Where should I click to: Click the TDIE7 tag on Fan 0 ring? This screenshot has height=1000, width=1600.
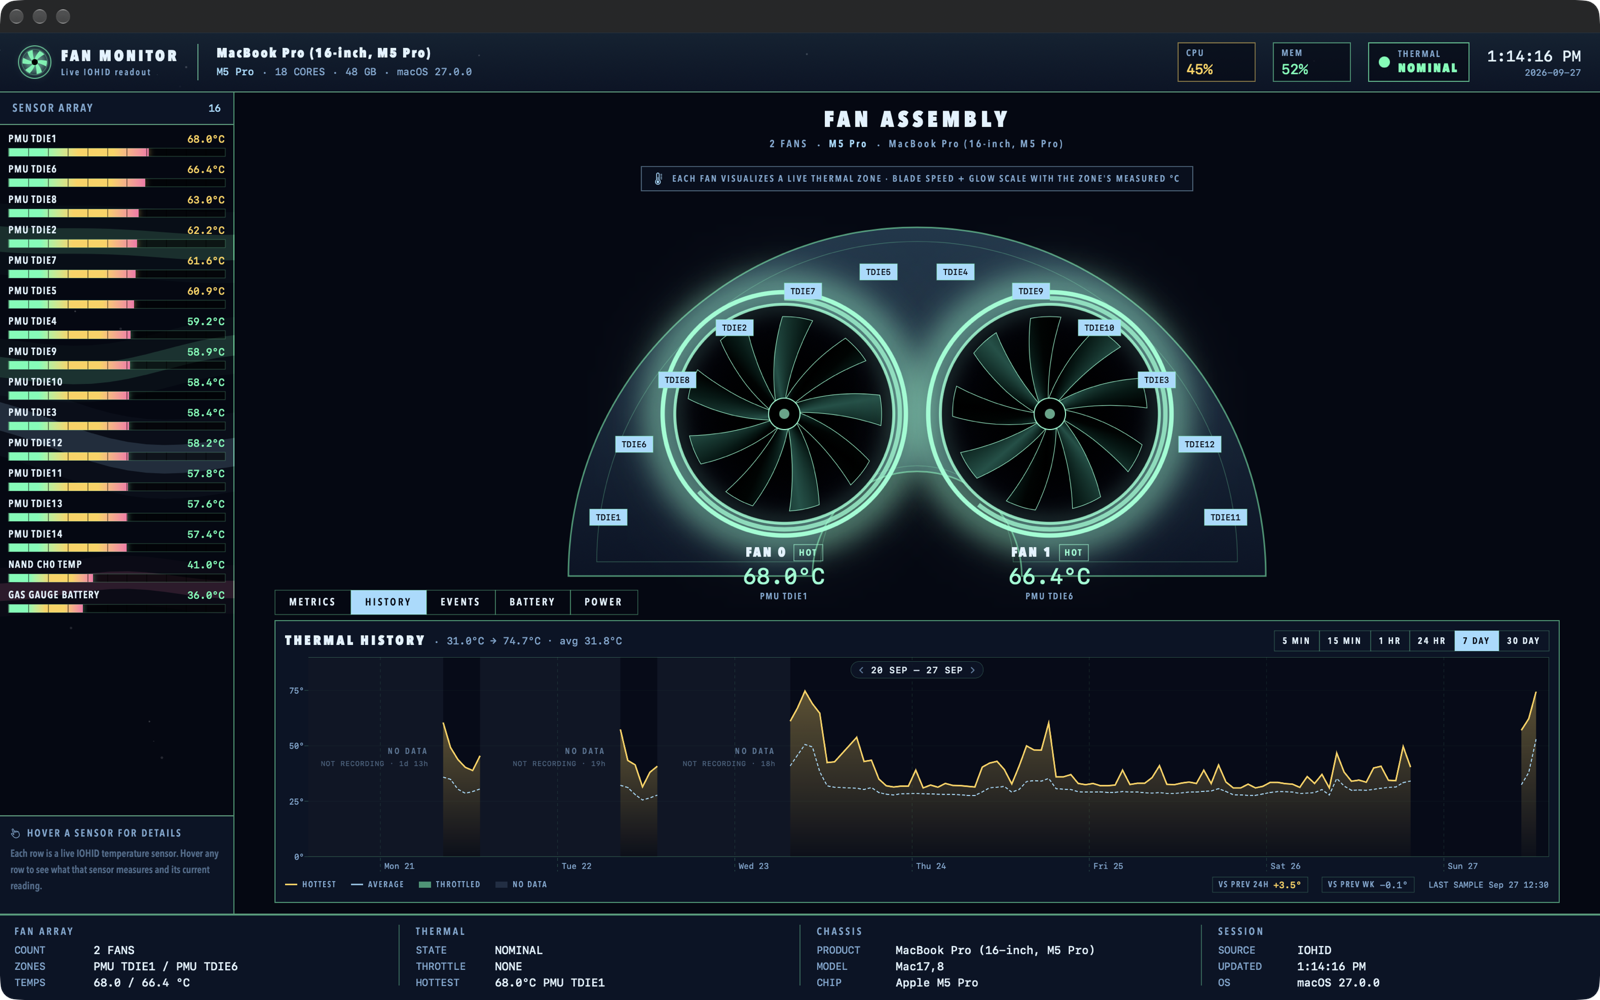pos(803,291)
